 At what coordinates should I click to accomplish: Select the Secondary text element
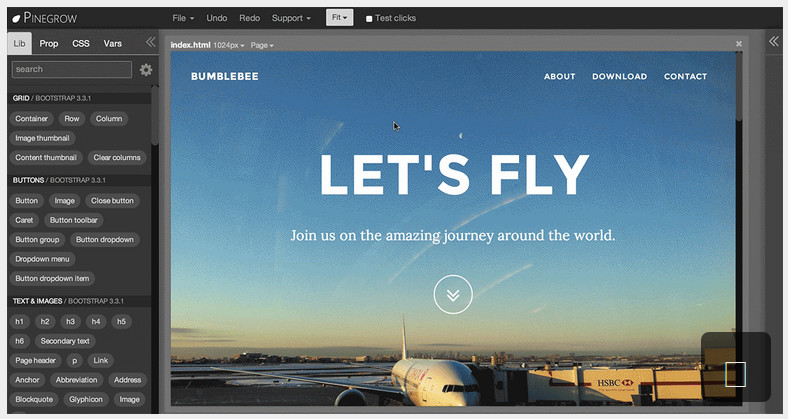tap(65, 341)
